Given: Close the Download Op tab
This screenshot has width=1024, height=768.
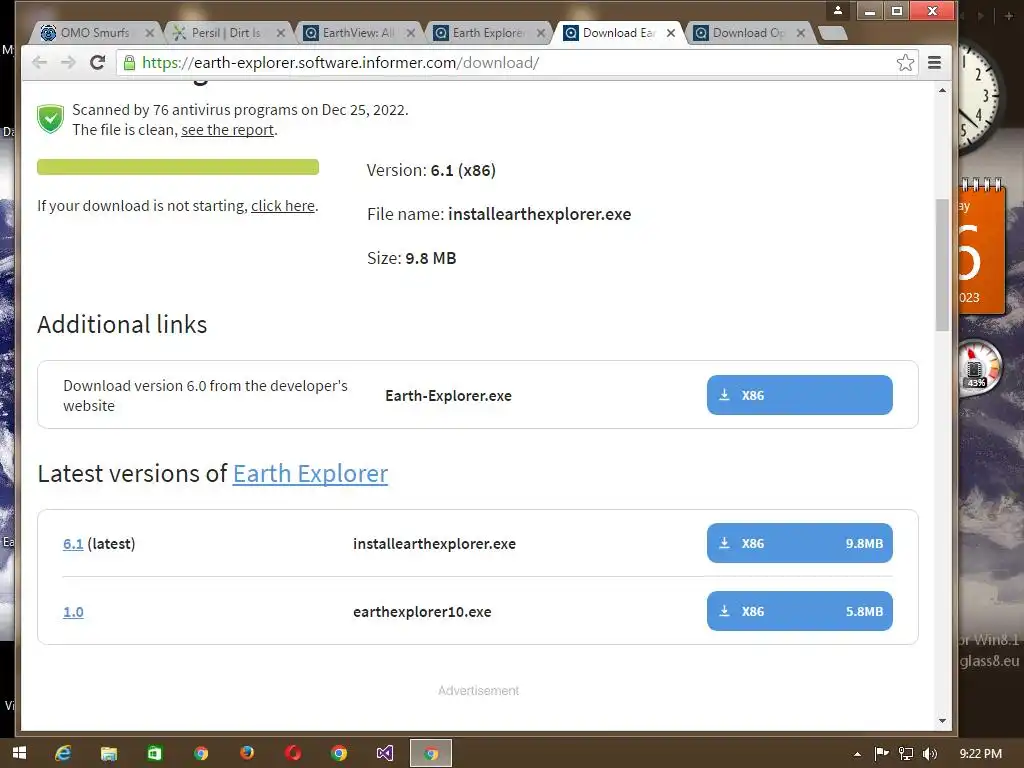Looking at the screenshot, I should 801,33.
